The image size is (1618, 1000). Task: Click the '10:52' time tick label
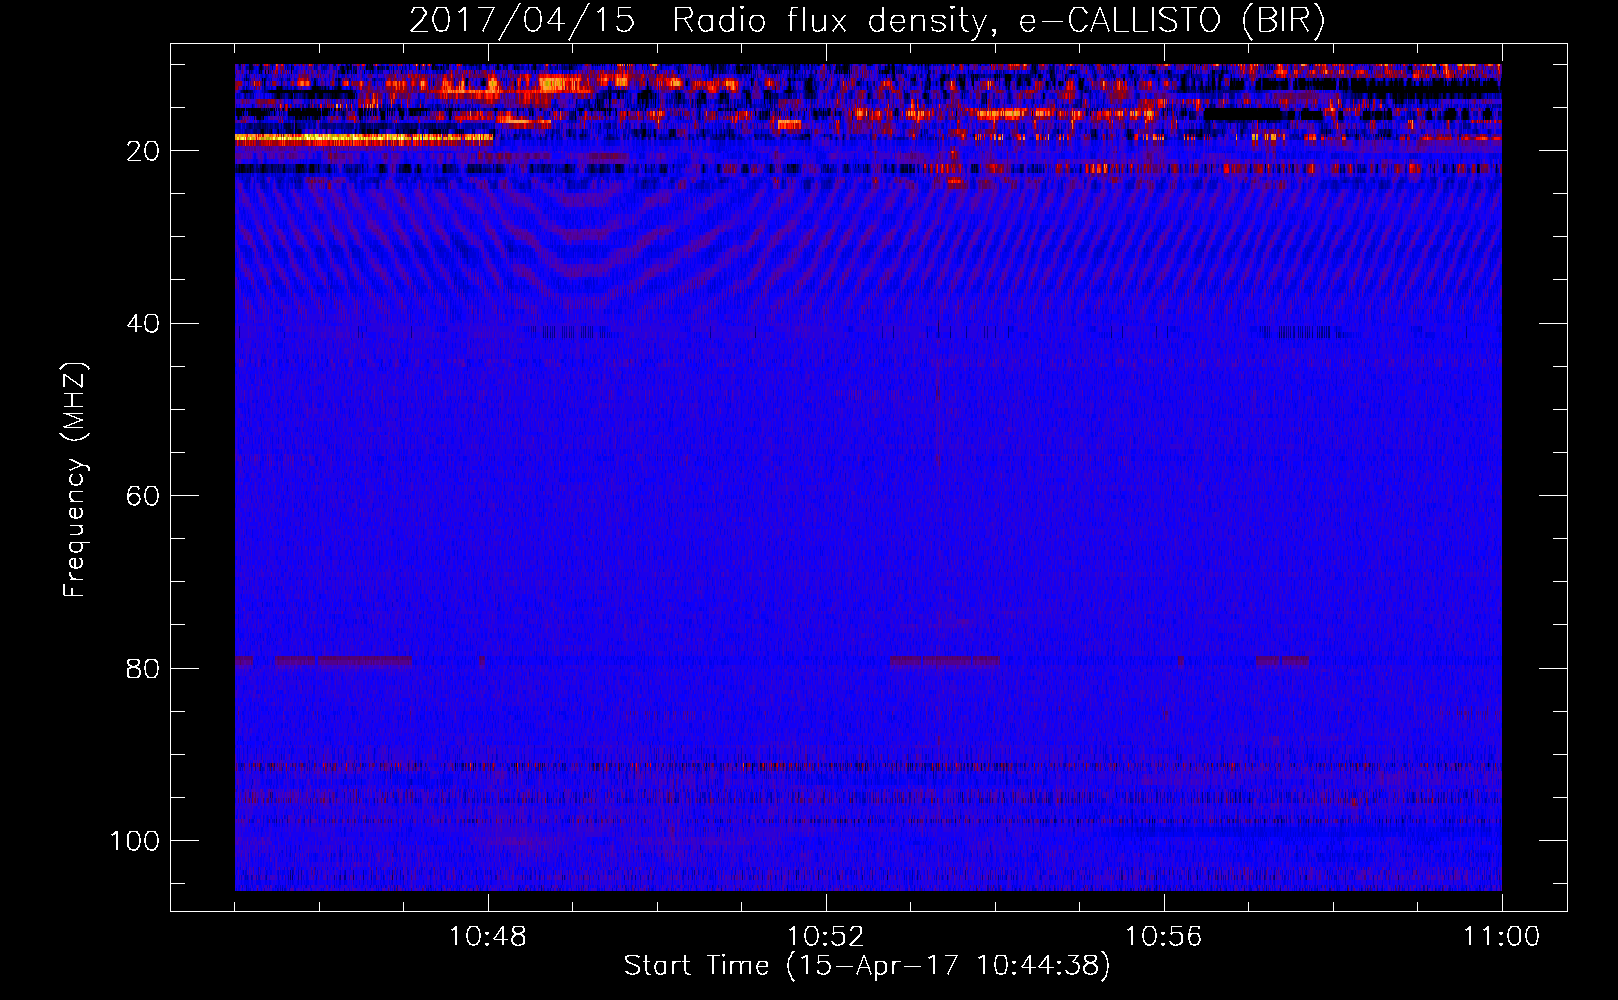[826, 937]
